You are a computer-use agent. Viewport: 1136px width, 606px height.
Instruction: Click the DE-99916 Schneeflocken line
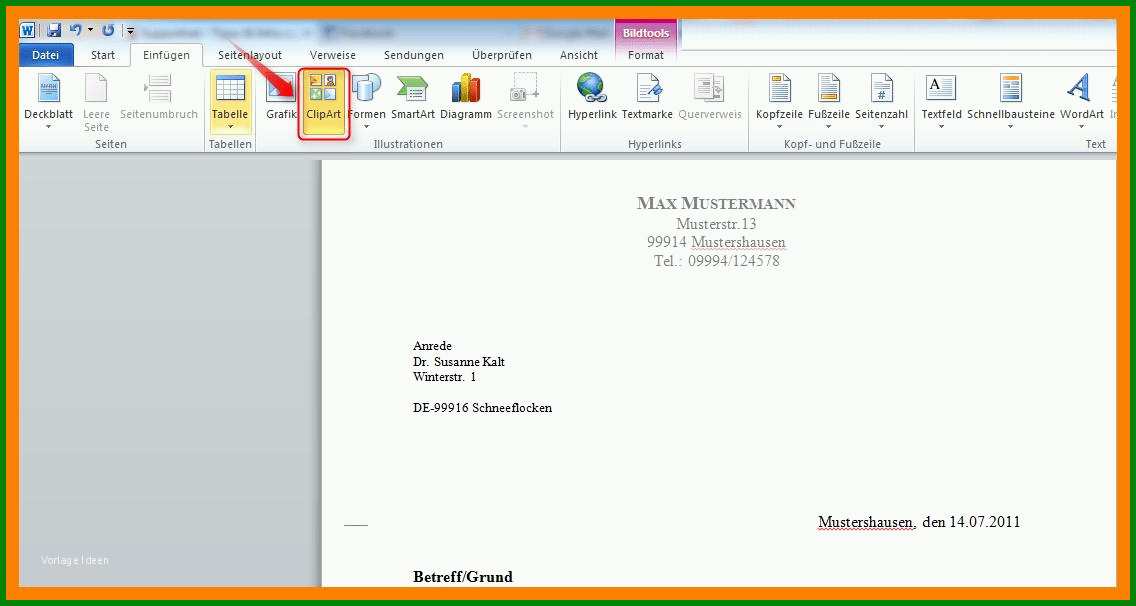[x=483, y=408]
